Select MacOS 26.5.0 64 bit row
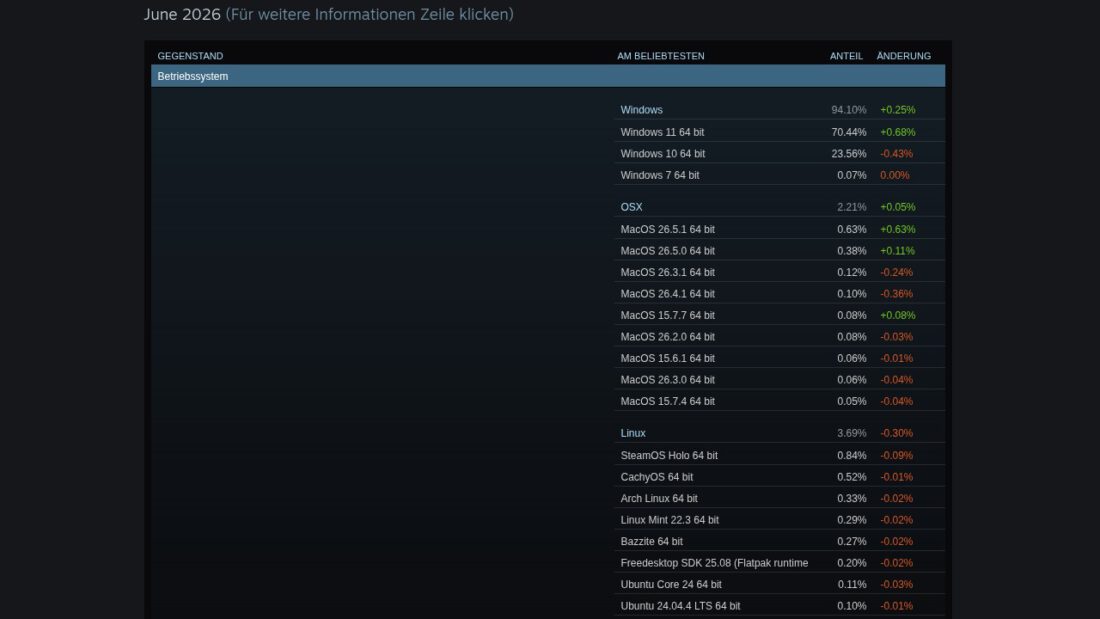The image size is (1100, 619). click(x=779, y=251)
